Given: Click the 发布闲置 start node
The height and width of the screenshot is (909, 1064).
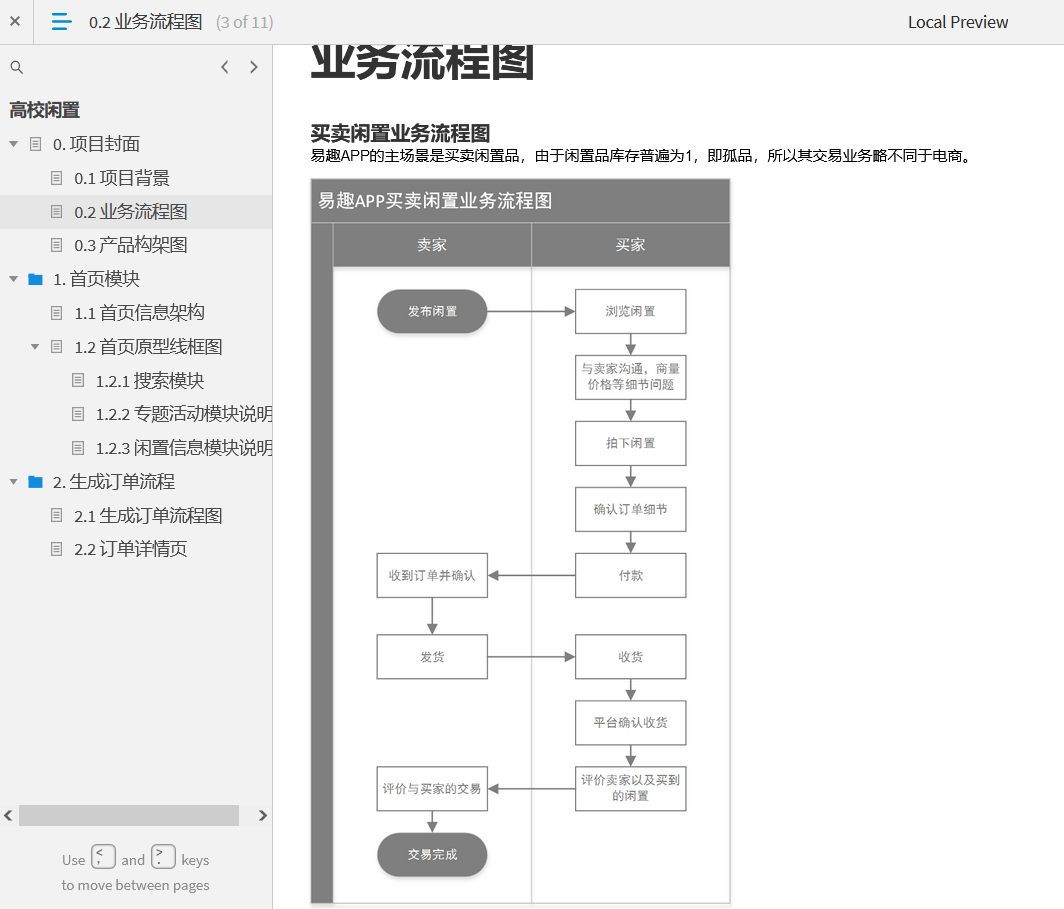Looking at the screenshot, I should click(x=432, y=311).
